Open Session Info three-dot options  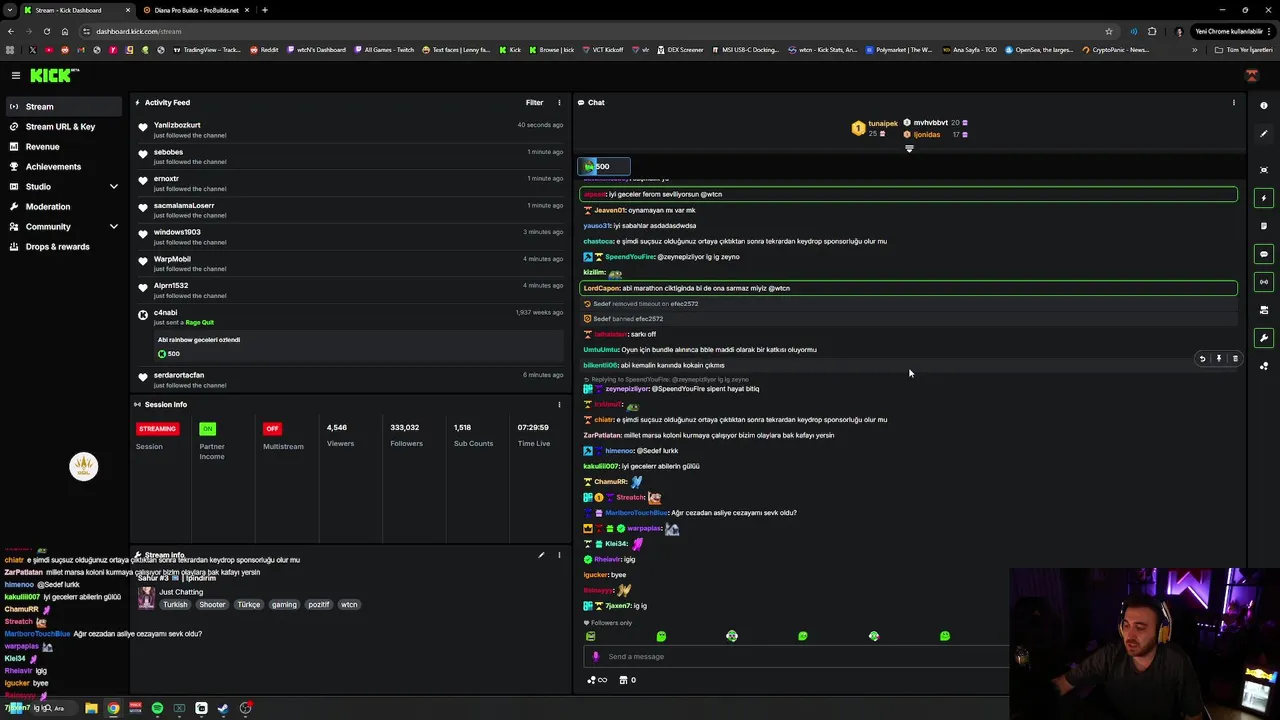pos(559,404)
